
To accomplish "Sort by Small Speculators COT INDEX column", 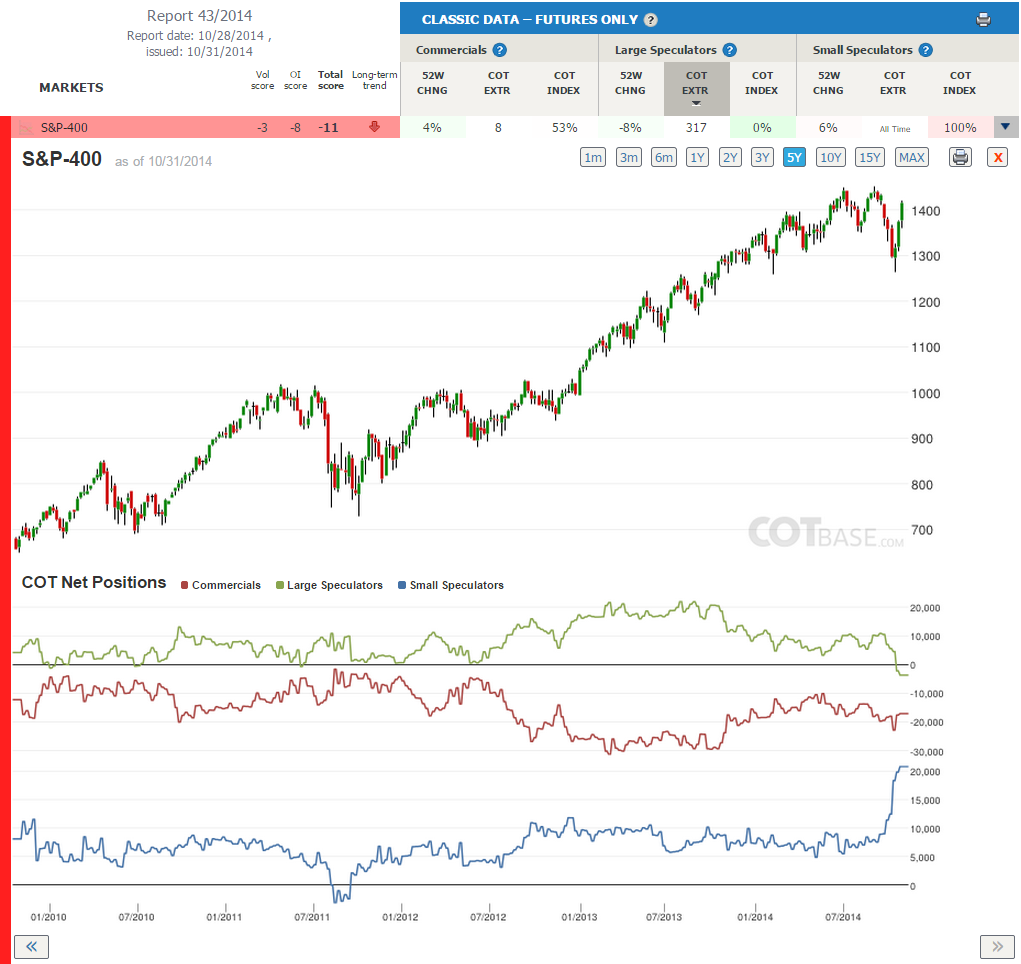I will (960, 83).
